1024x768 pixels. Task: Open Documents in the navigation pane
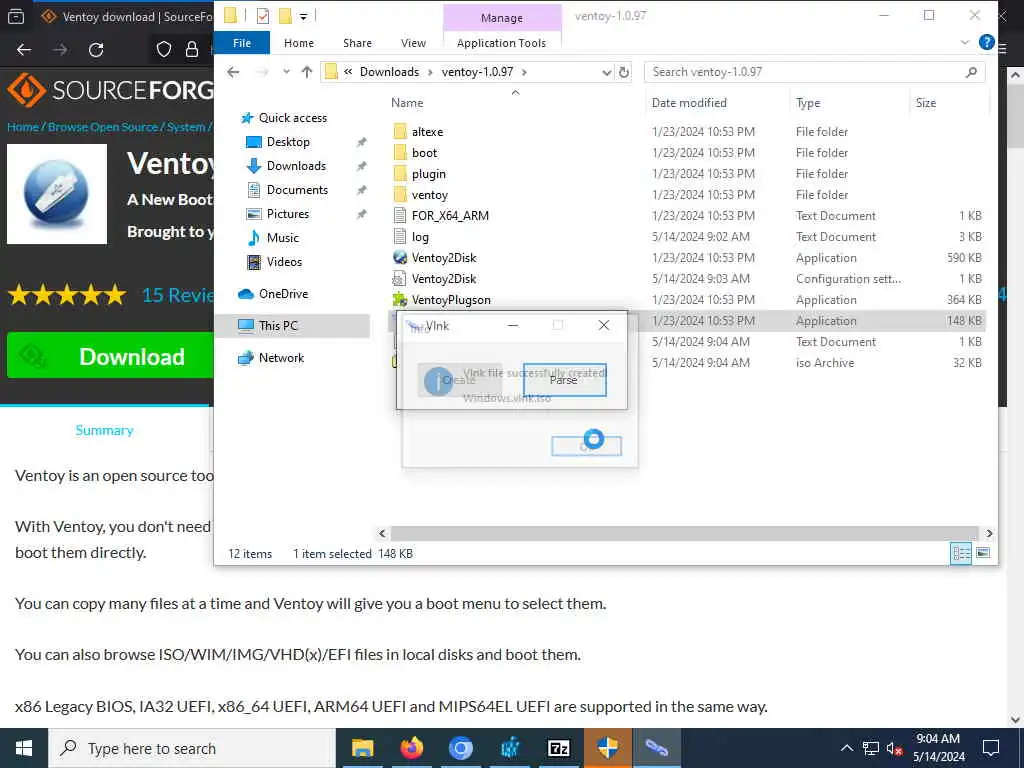coord(297,190)
